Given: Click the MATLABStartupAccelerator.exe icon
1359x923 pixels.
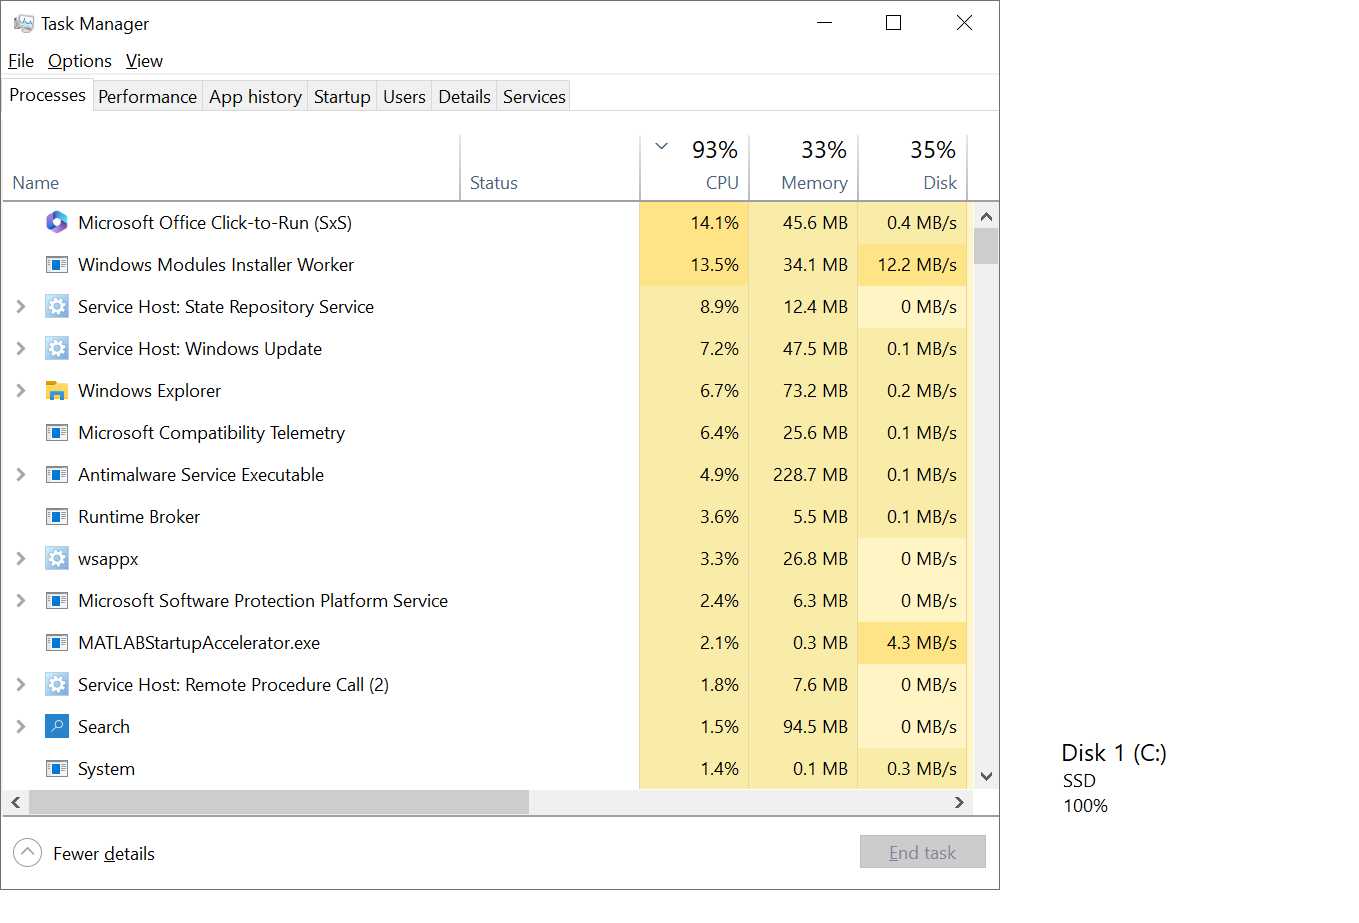Looking at the screenshot, I should 56,642.
